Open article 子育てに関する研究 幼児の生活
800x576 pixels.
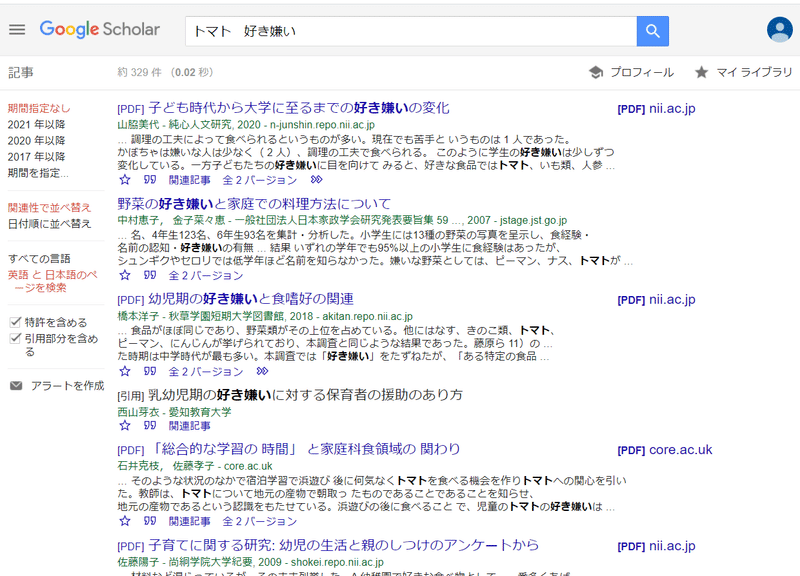click(343, 545)
